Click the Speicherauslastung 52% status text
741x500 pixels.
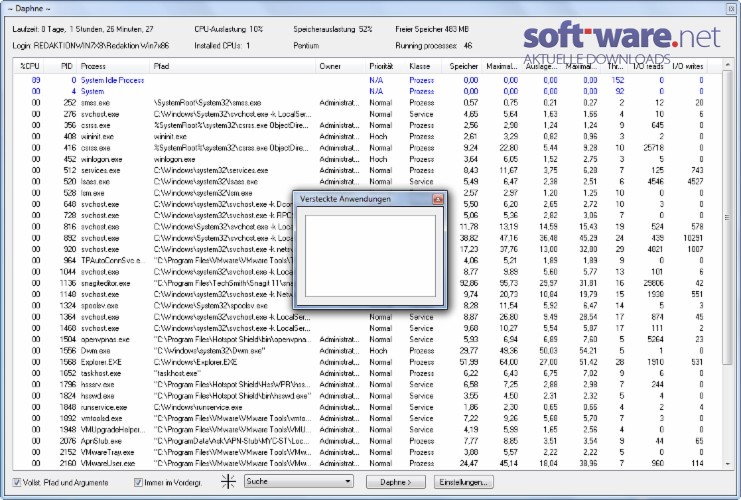pyautogui.click(x=333, y=29)
